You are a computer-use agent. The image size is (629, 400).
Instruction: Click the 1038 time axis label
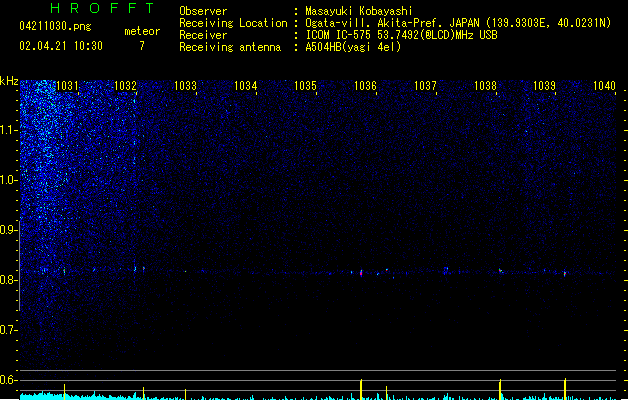pyautogui.click(x=485, y=86)
